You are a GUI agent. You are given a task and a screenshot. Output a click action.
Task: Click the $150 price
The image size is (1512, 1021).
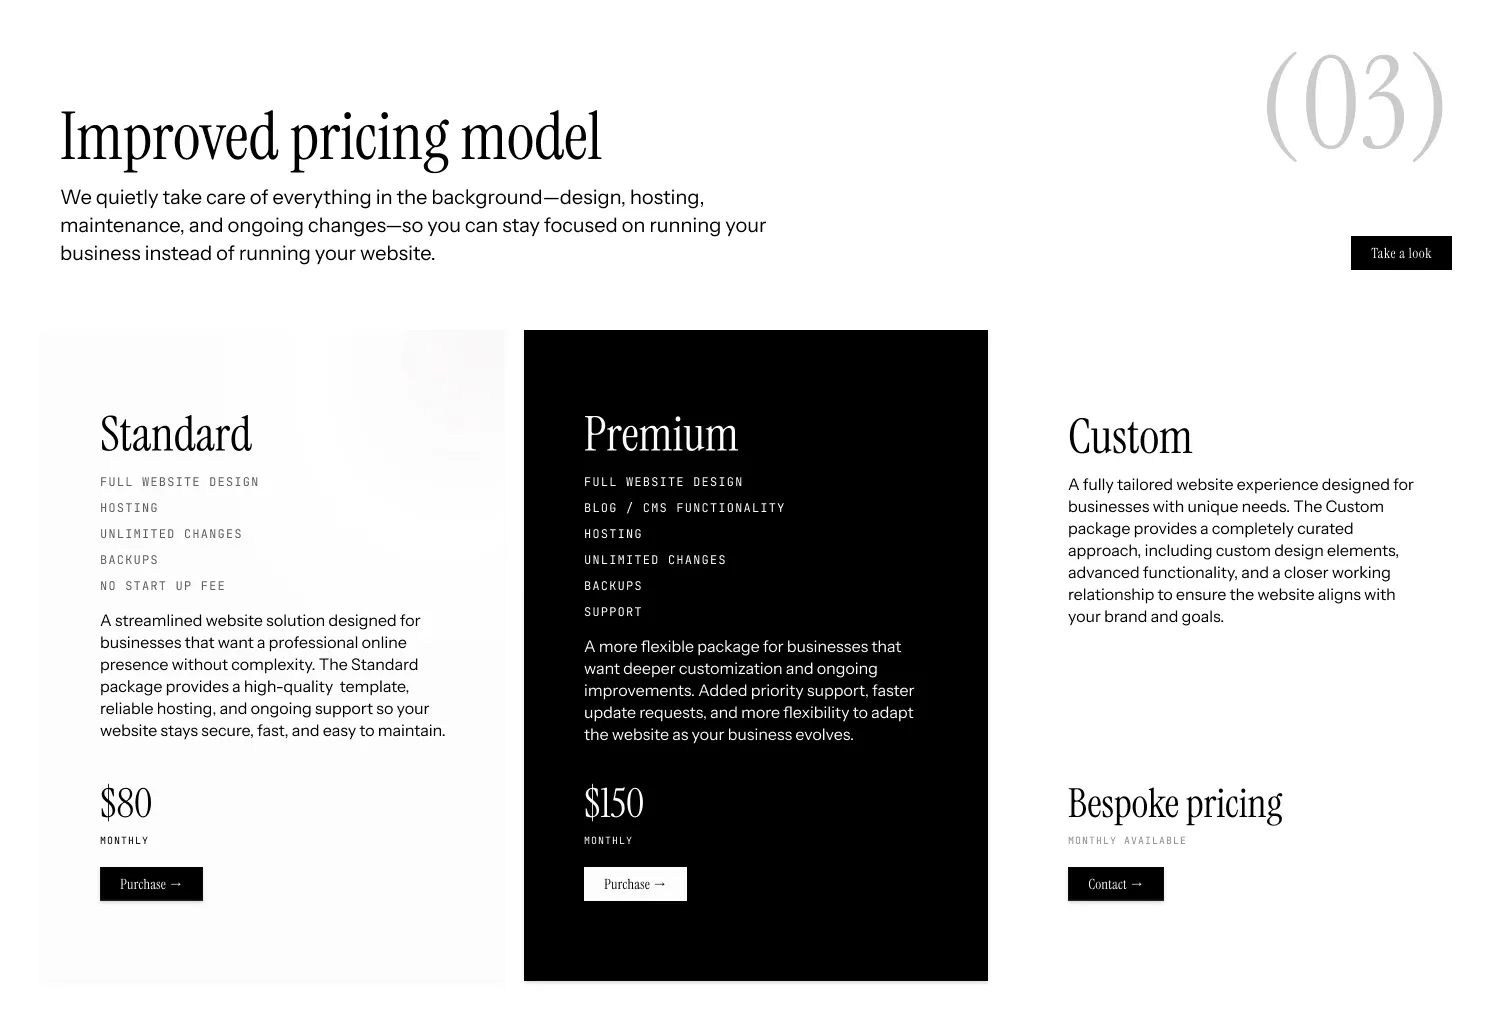point(614,803)
